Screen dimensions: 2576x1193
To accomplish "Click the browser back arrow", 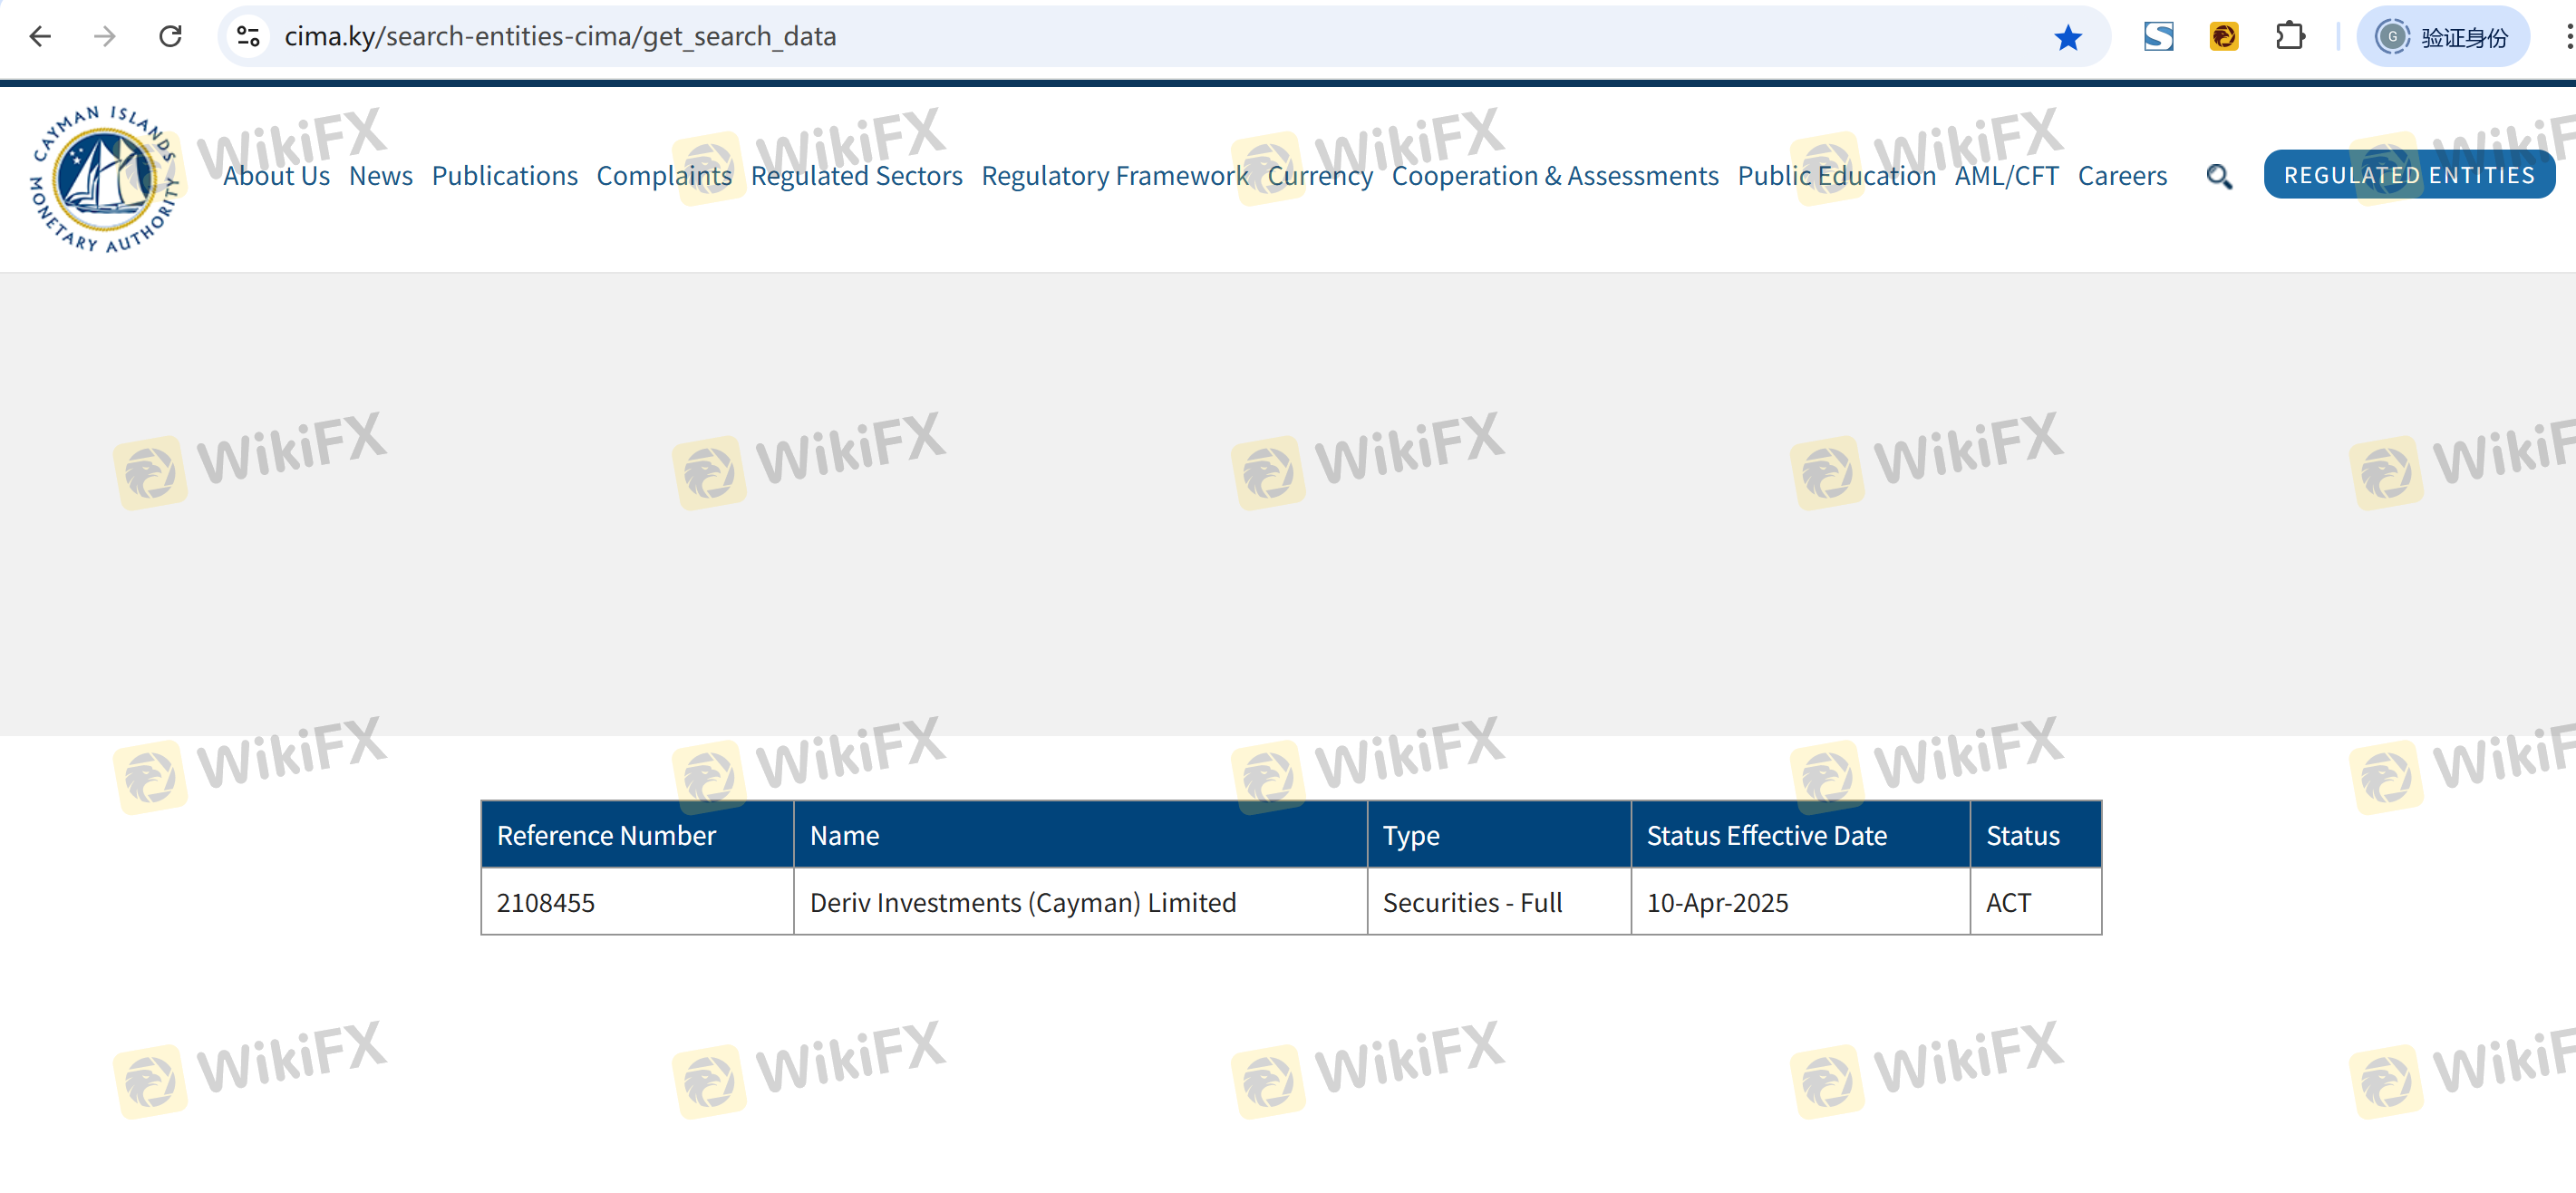I will tap(40, 37).
